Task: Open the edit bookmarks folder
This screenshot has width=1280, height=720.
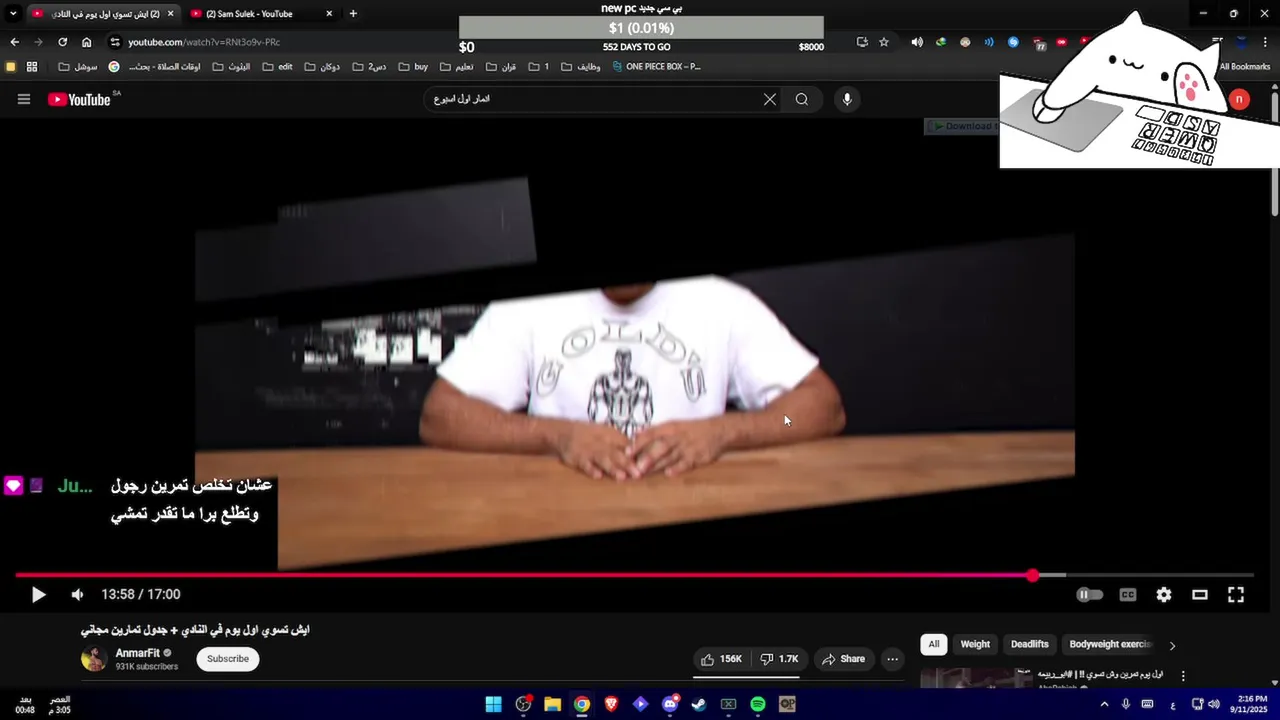Action: 278,67
